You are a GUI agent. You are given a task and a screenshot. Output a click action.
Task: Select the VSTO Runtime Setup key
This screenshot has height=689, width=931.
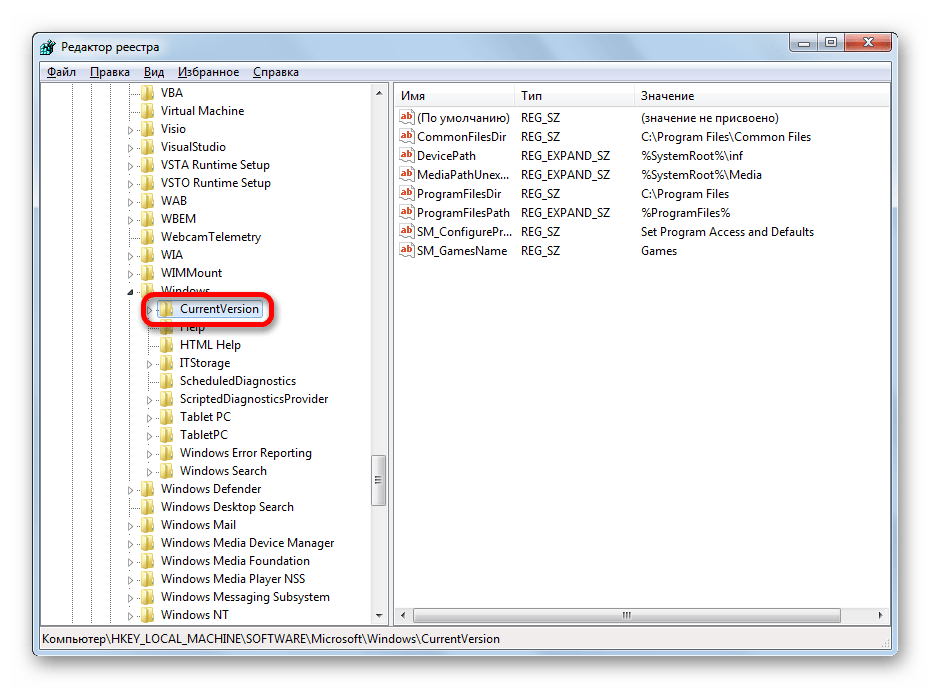(216, 183)
